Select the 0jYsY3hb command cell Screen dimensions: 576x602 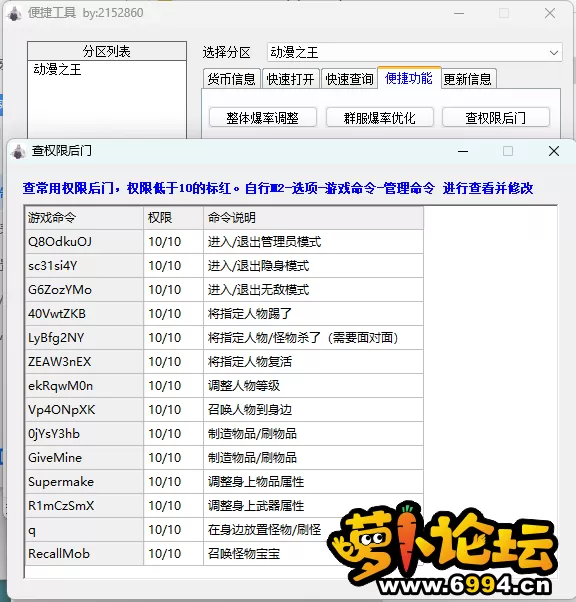pyautogui.click(x=84, y=434)
